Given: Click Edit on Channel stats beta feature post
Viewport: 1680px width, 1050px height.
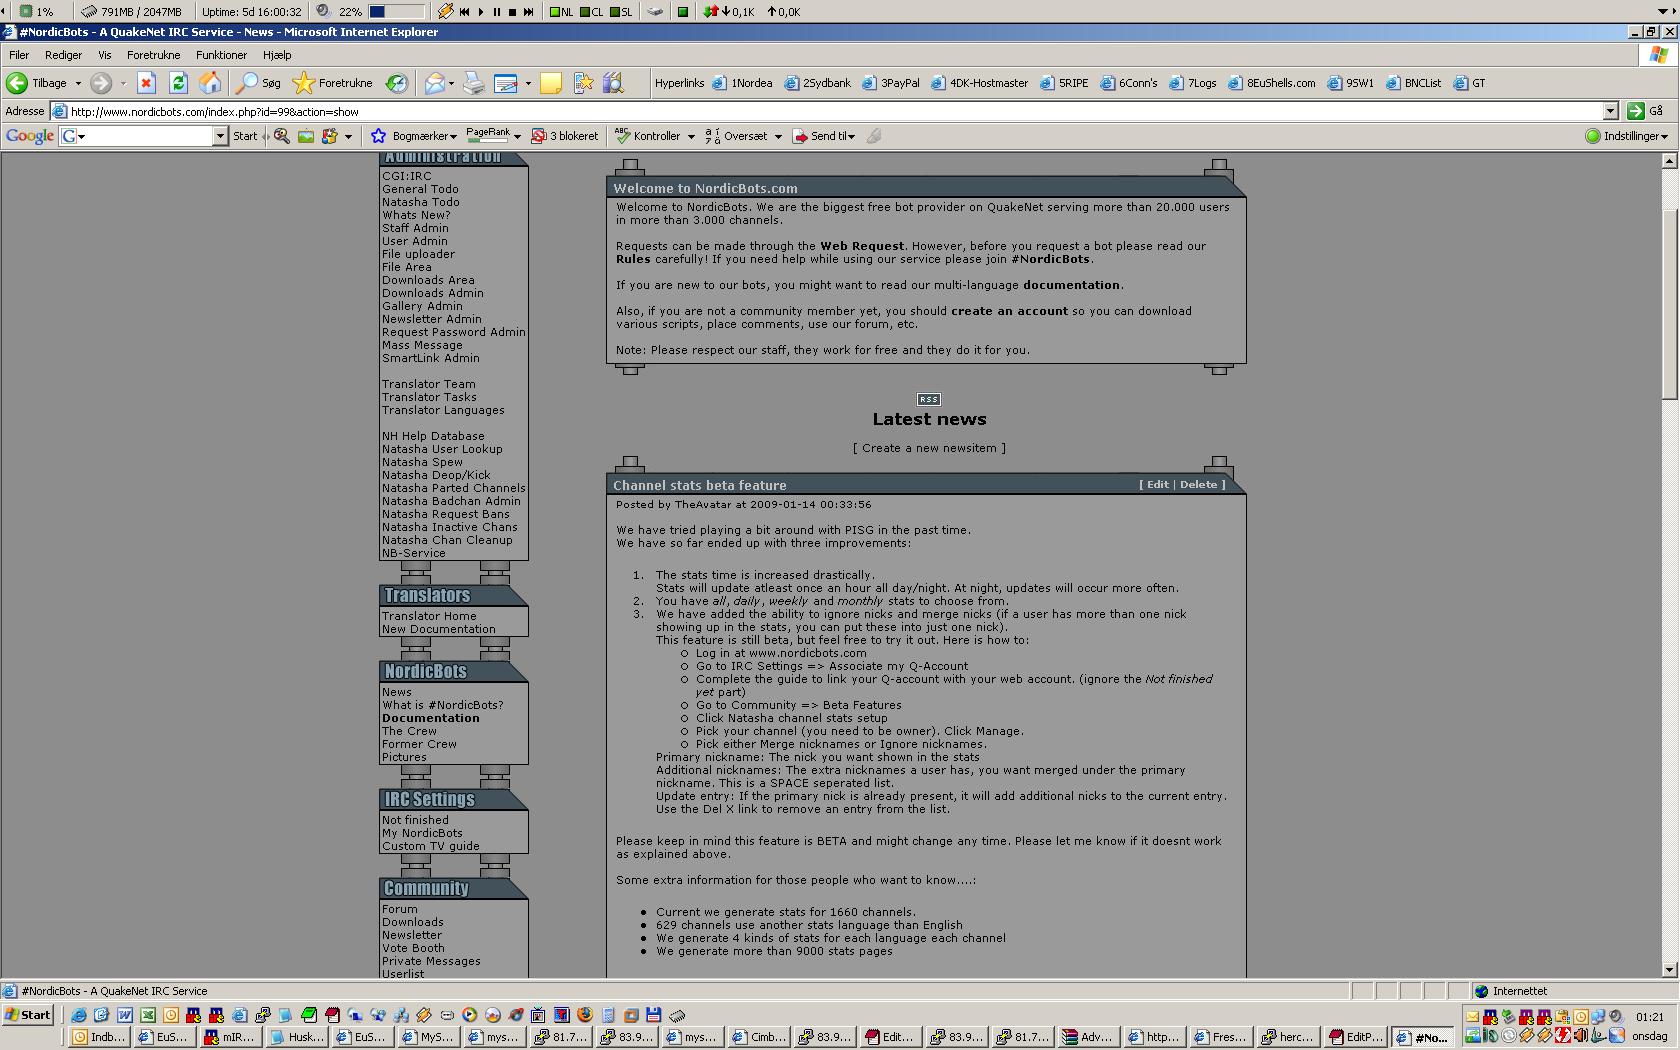Looking at the screenshot, I should click(x=1157, y=484).
